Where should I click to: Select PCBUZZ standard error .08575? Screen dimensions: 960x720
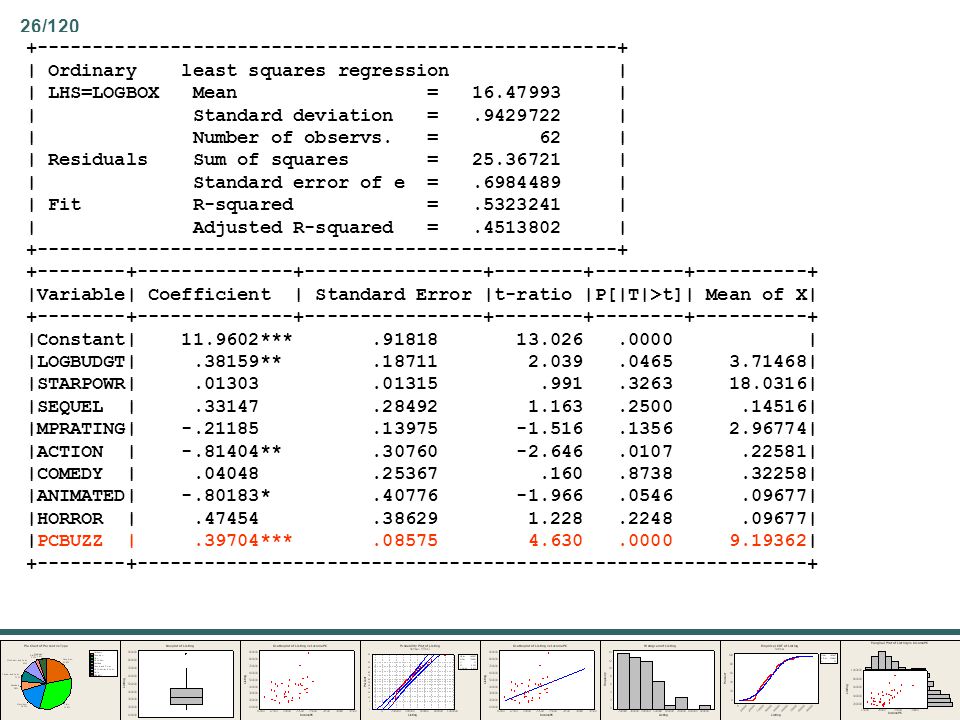[405, 541]
